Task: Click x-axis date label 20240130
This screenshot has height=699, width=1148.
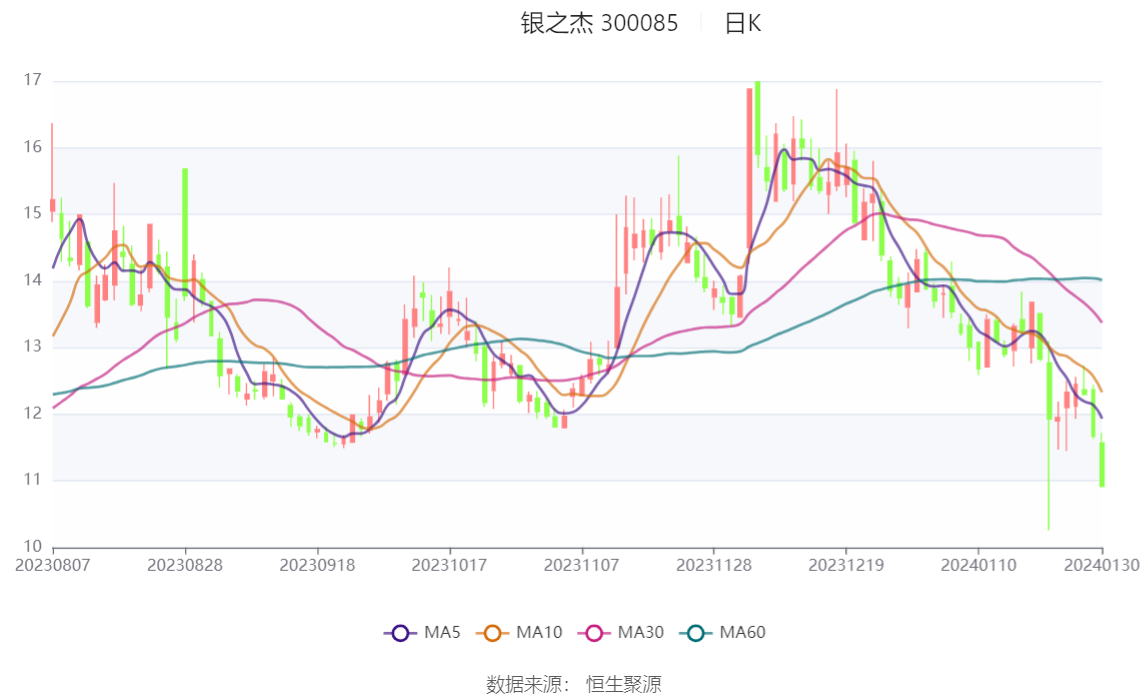Action: click(x=1102, y=565)
